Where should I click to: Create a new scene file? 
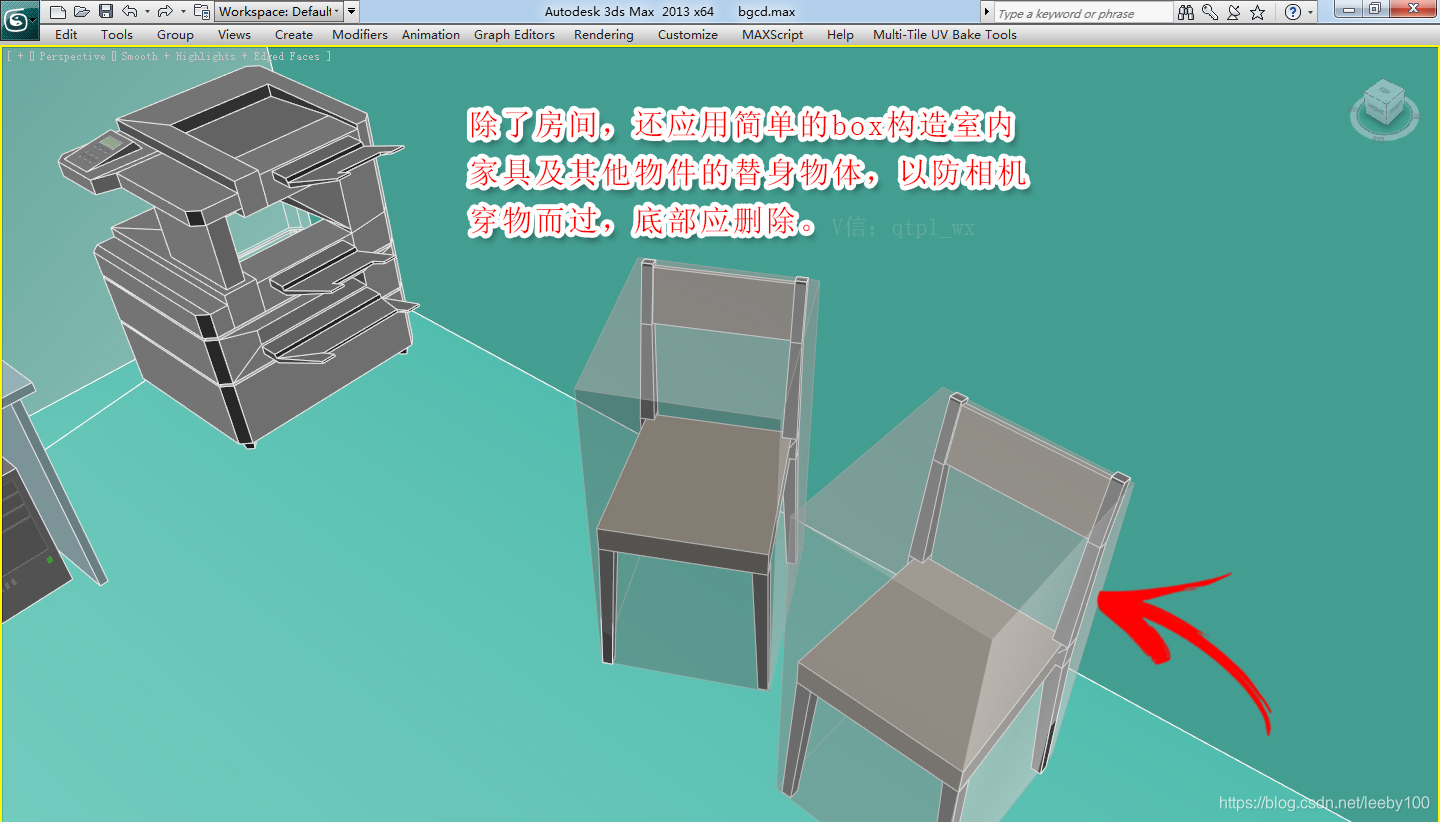coord(58,12)
